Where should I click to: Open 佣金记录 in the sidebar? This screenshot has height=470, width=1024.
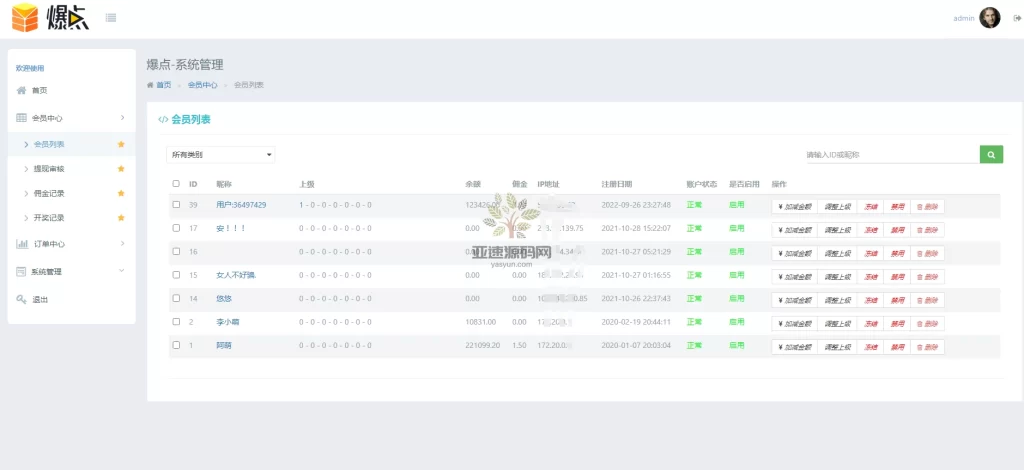click(71, 193)
